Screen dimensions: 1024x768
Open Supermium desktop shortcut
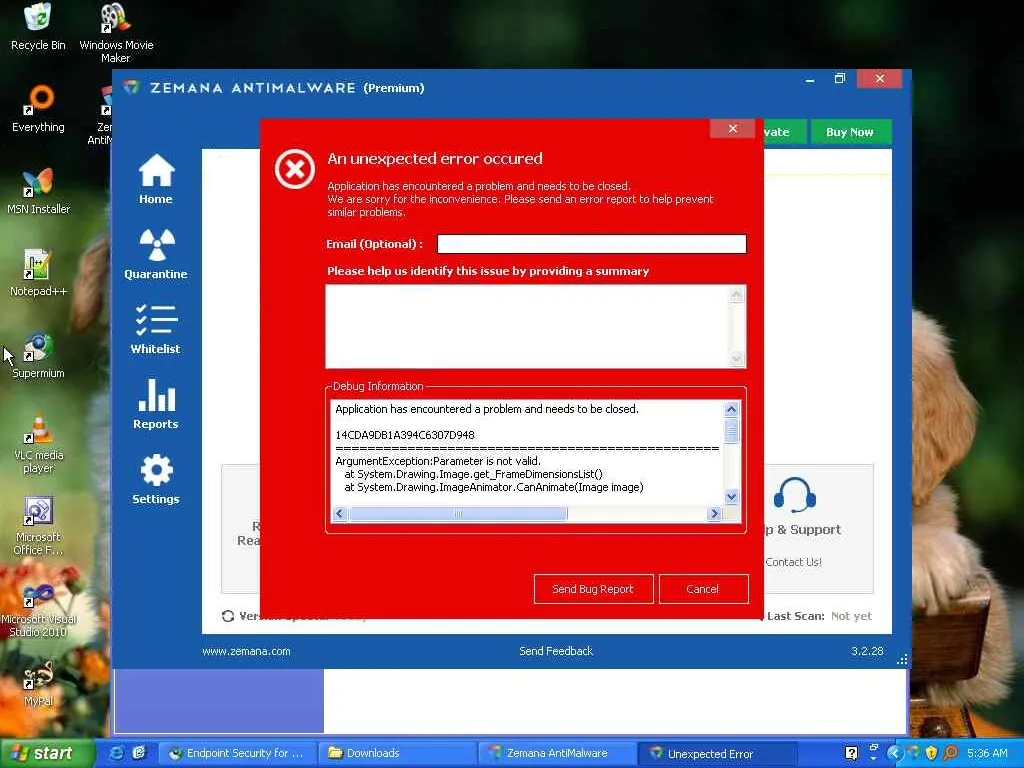coord(38,355)
